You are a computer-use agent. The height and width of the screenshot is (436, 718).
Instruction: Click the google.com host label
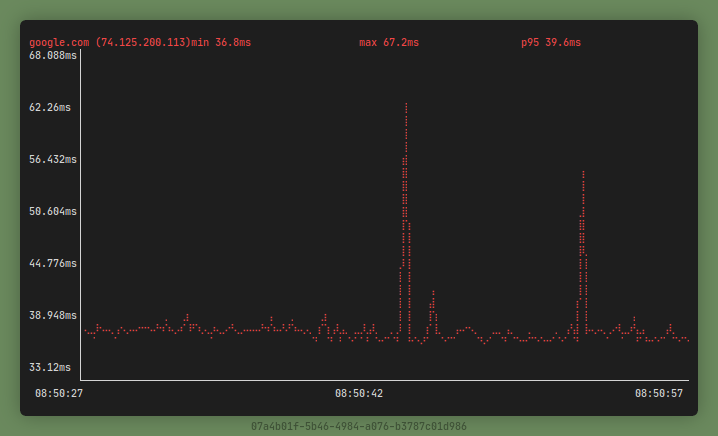(x=59, y=43)
